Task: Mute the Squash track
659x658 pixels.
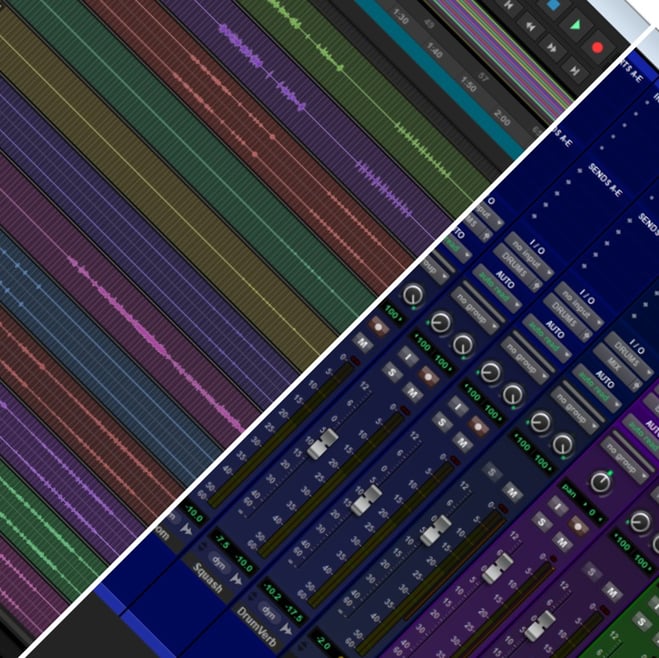Action: (x=412, y=393)
